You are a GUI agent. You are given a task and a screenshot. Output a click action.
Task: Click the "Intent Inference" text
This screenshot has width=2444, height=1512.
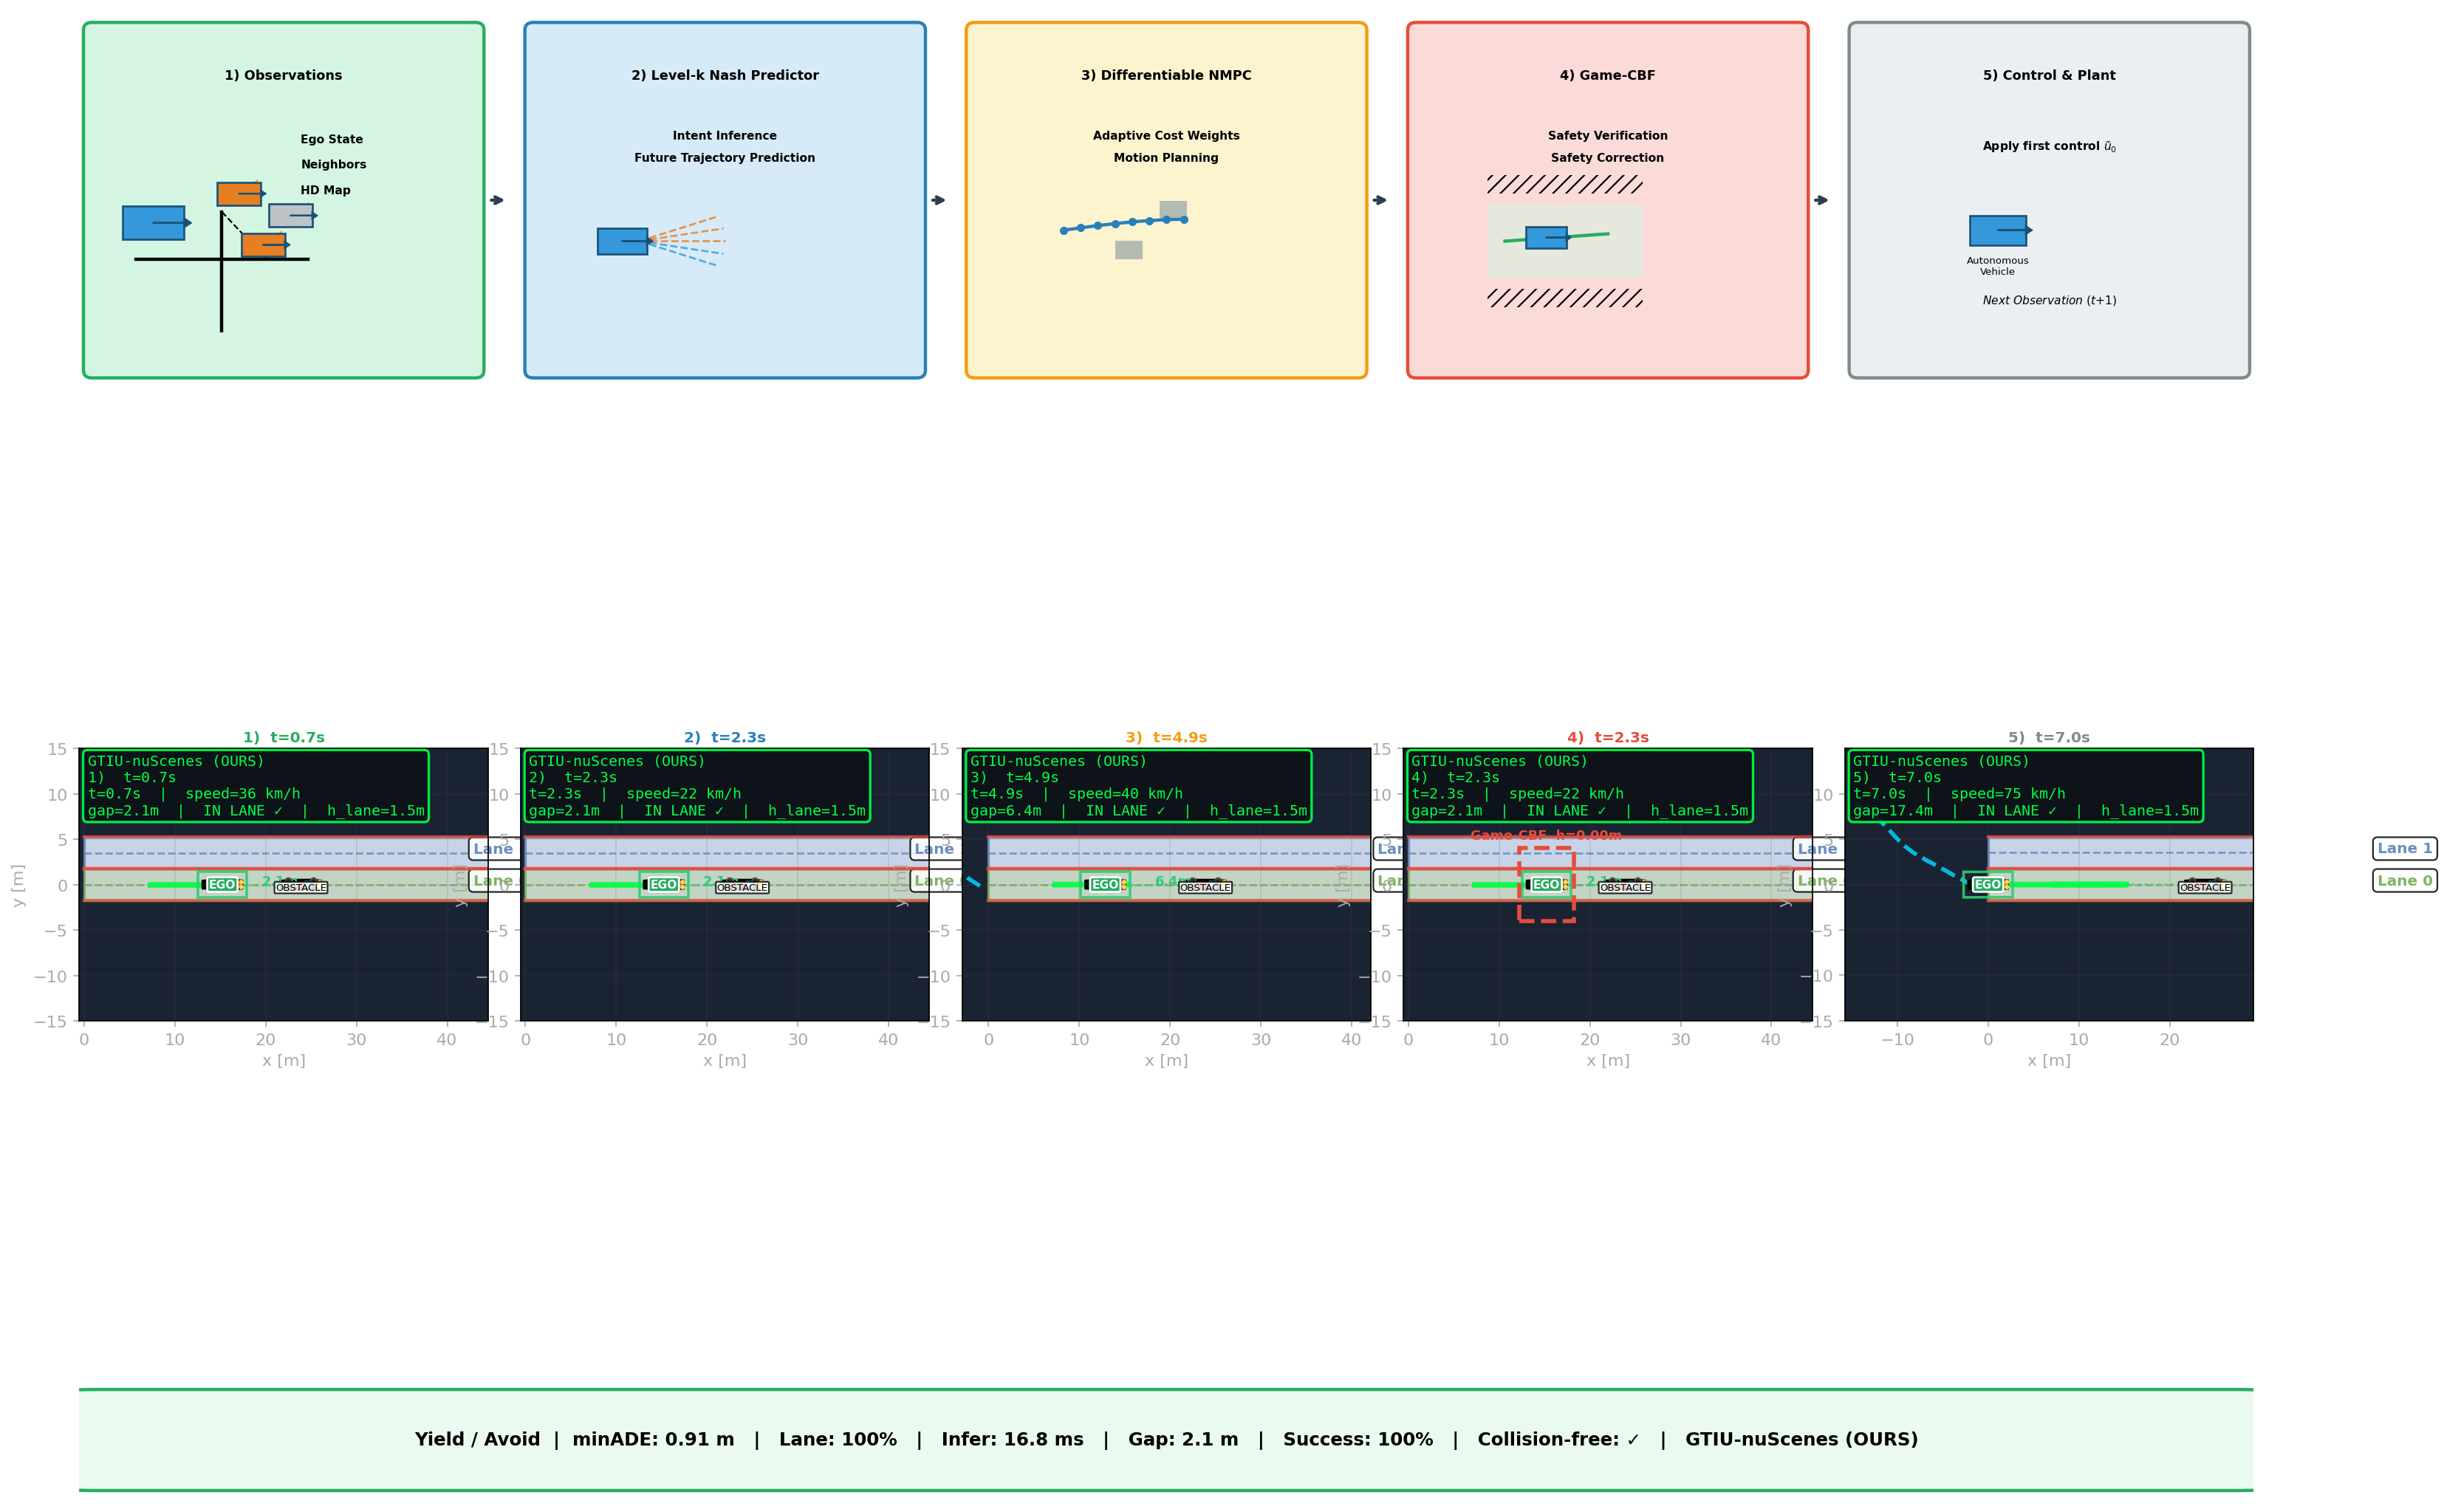(725, 135)
